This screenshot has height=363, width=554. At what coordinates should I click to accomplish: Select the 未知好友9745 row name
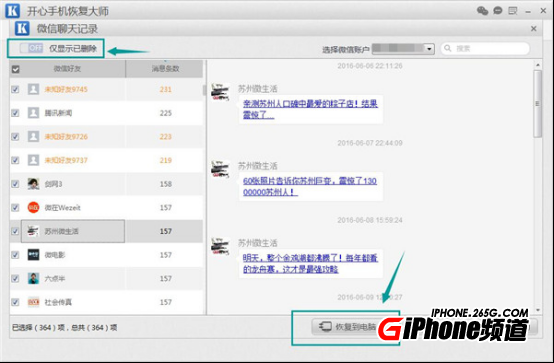[x=66, y=89]
